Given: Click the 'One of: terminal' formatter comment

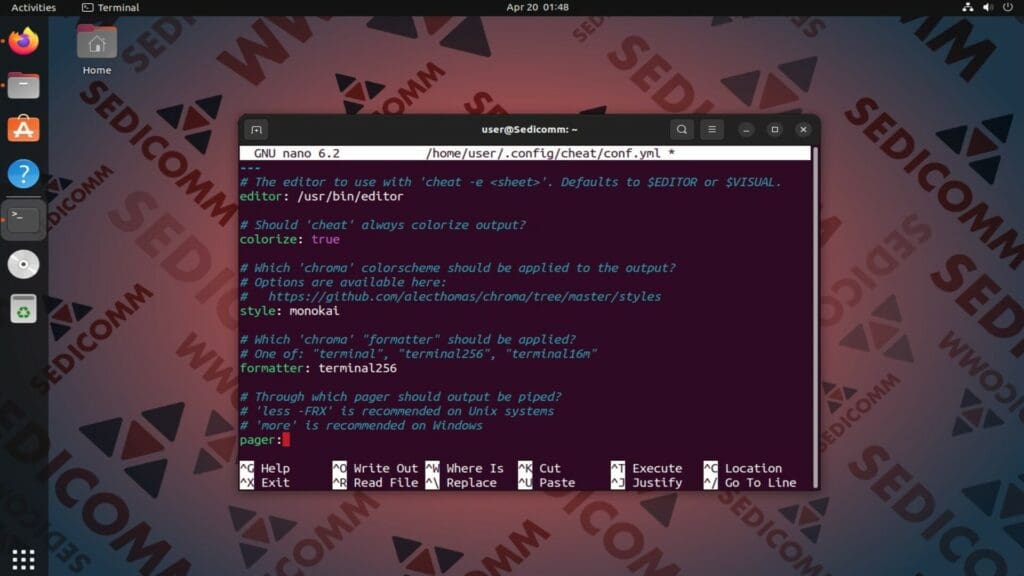Looking at the screenshot, I should pyautogui.click(x=419, y=354).
